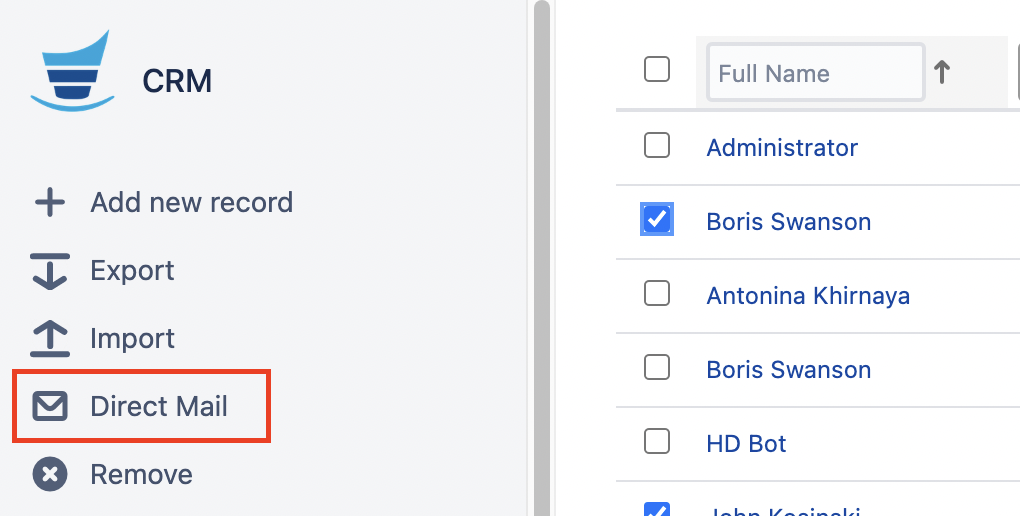
Task: Open the HD Bot user link
Action: (746, 444)
